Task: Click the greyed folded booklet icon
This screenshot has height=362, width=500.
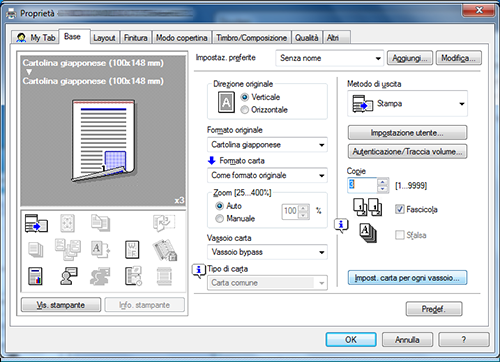Action: tap(164, 223)
